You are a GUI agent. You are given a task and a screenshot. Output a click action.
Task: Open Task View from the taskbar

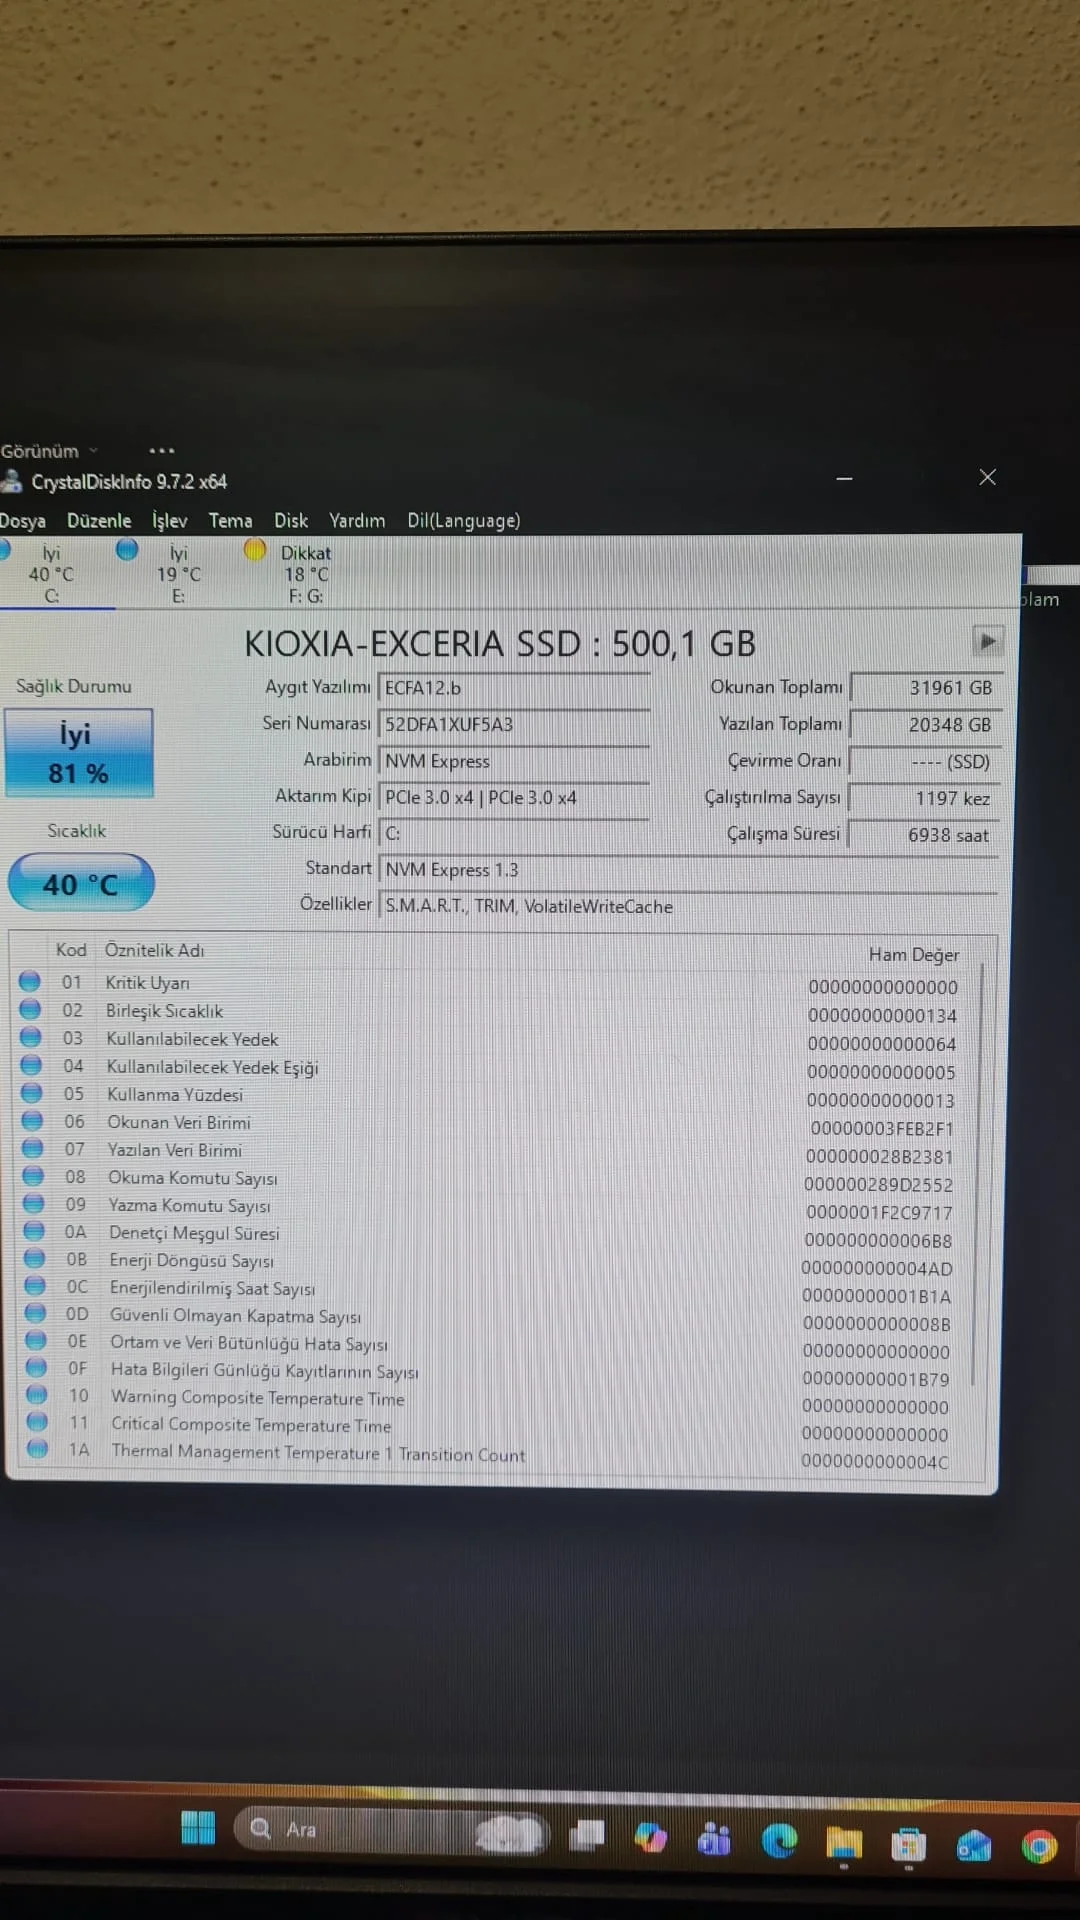coord(588,1835)
